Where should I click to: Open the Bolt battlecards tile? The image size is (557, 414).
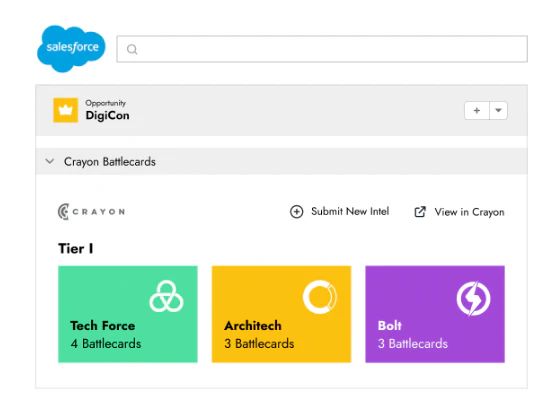[x=435, y=314]
